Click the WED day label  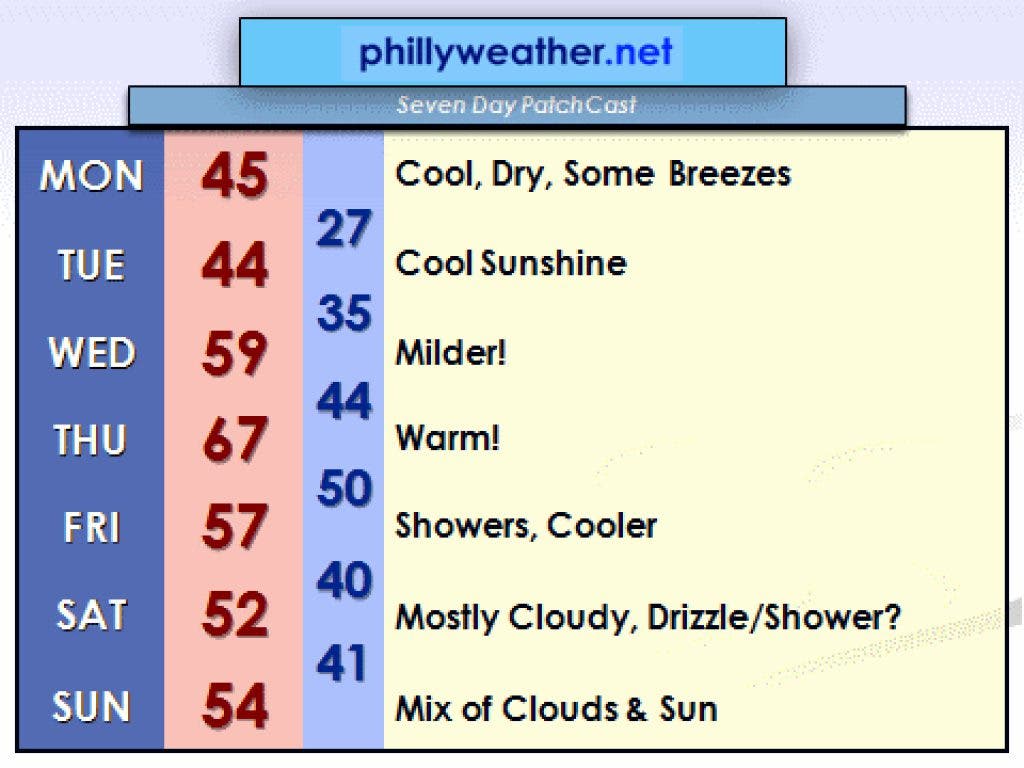91,353
